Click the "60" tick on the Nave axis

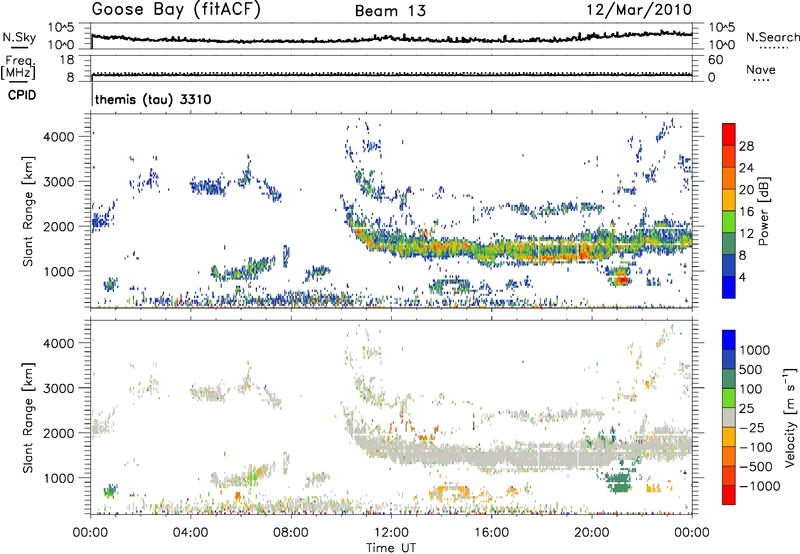[716, 60]
